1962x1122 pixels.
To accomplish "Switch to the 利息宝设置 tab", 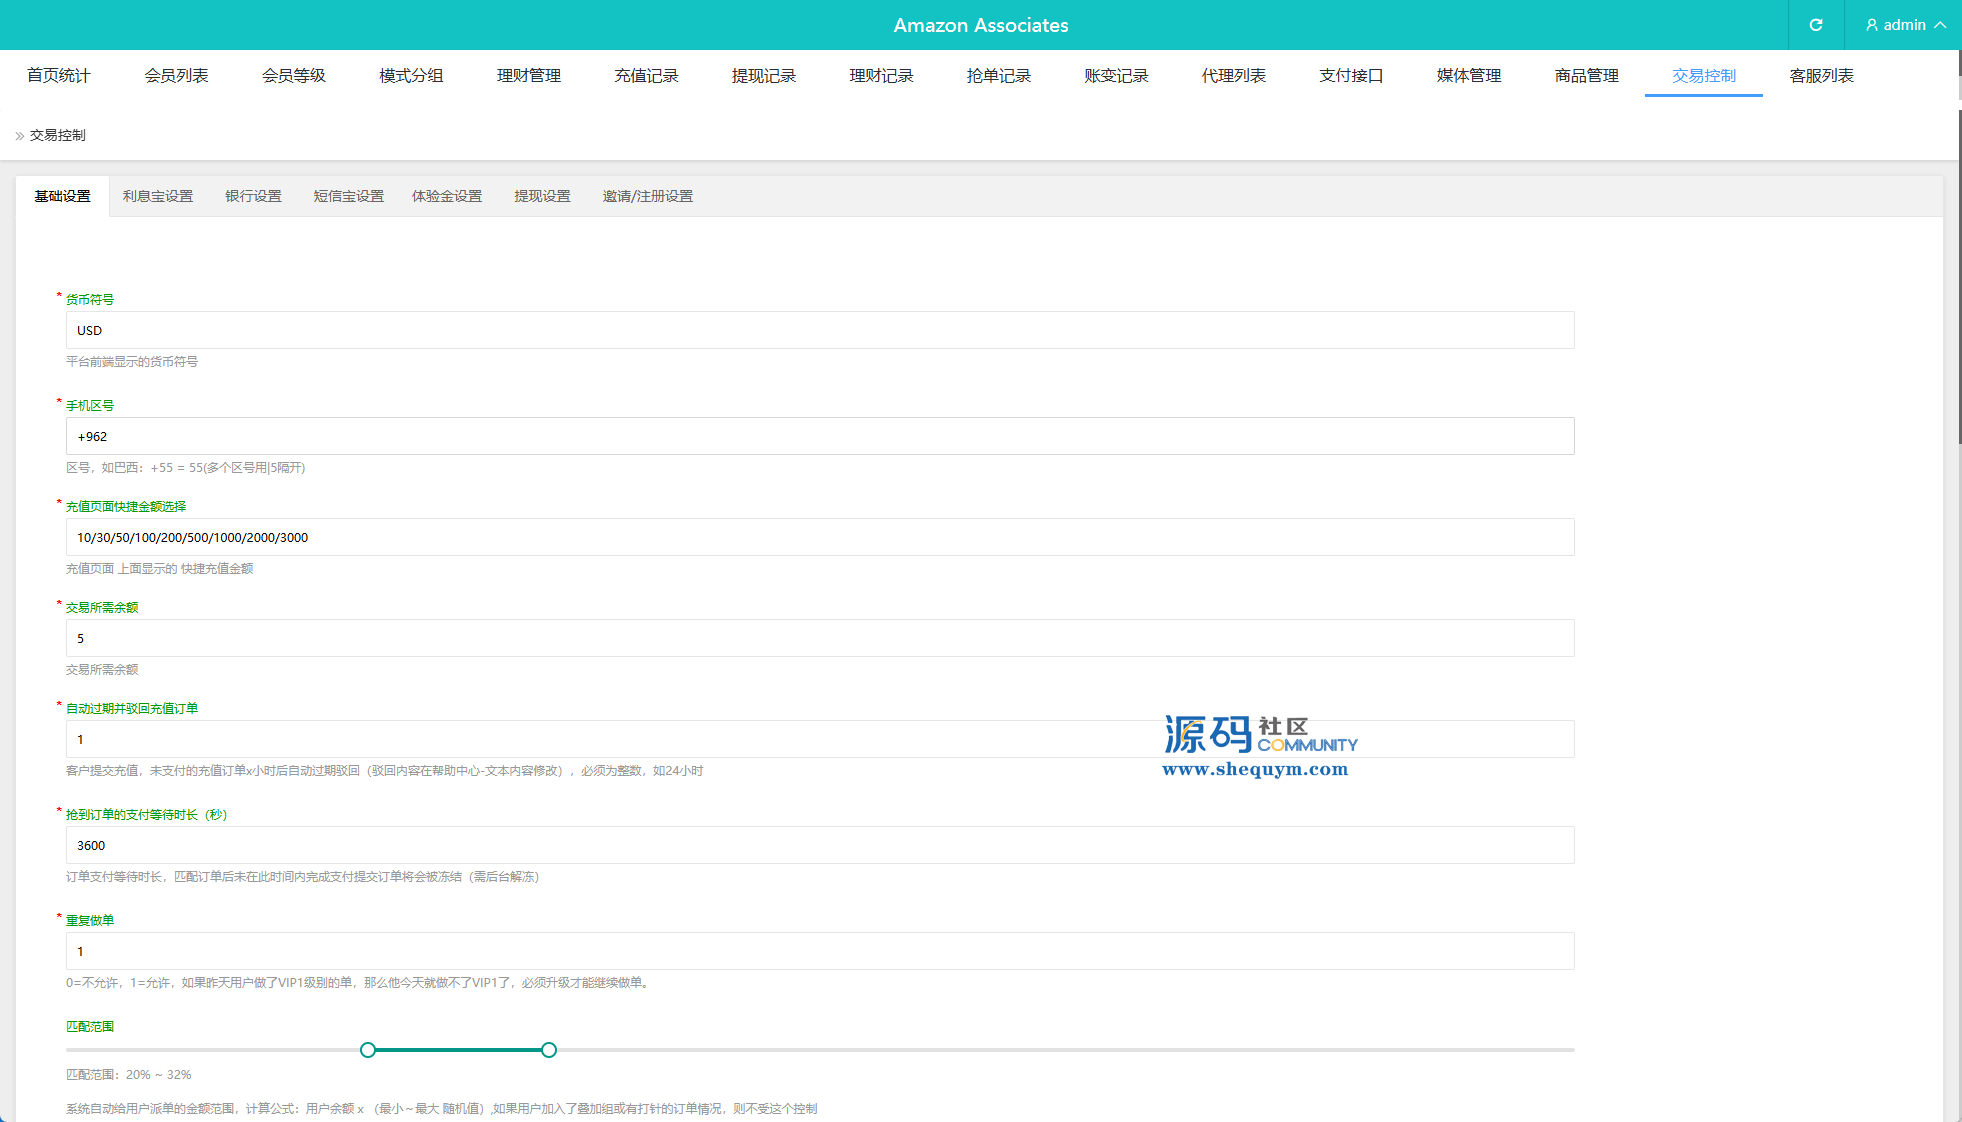I will (x=158, y=196).
